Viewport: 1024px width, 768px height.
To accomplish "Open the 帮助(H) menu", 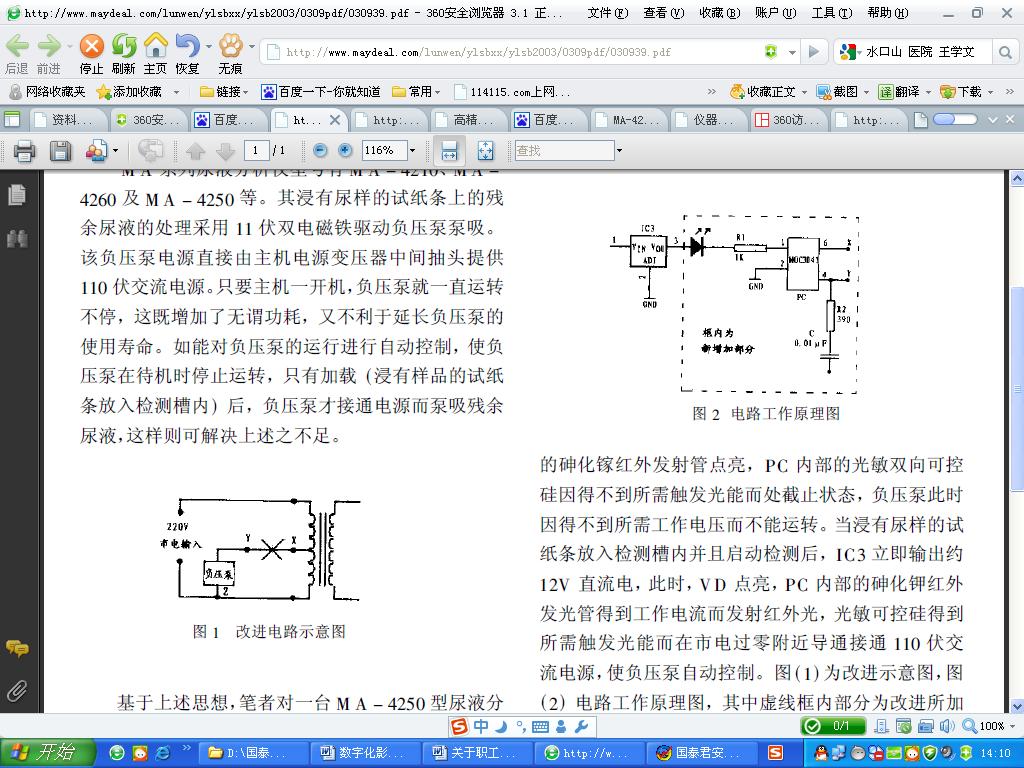I will click(888, 12).
